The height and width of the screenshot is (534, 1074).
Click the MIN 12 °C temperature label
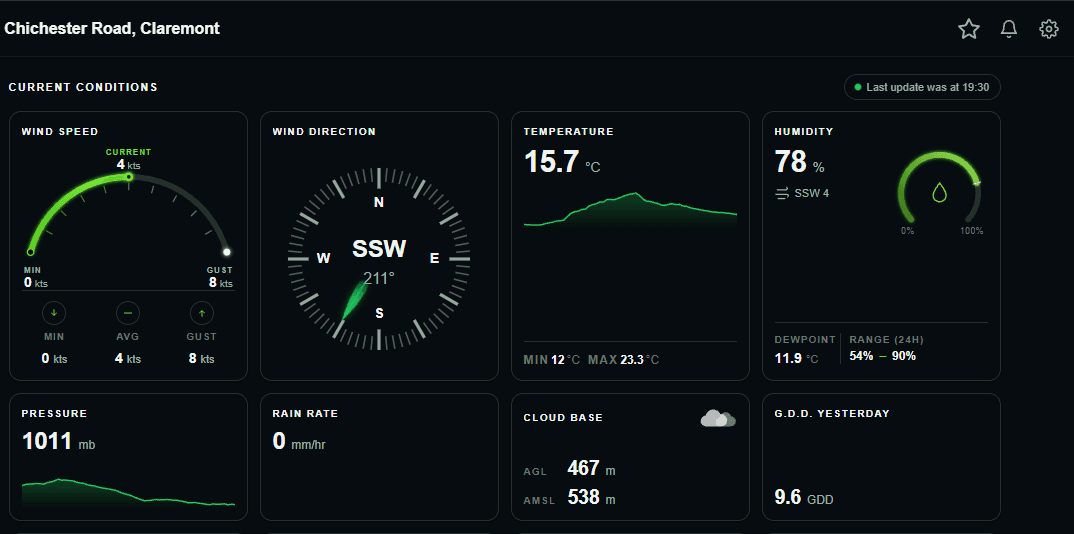pyautogui.click(x=552, y=360)
